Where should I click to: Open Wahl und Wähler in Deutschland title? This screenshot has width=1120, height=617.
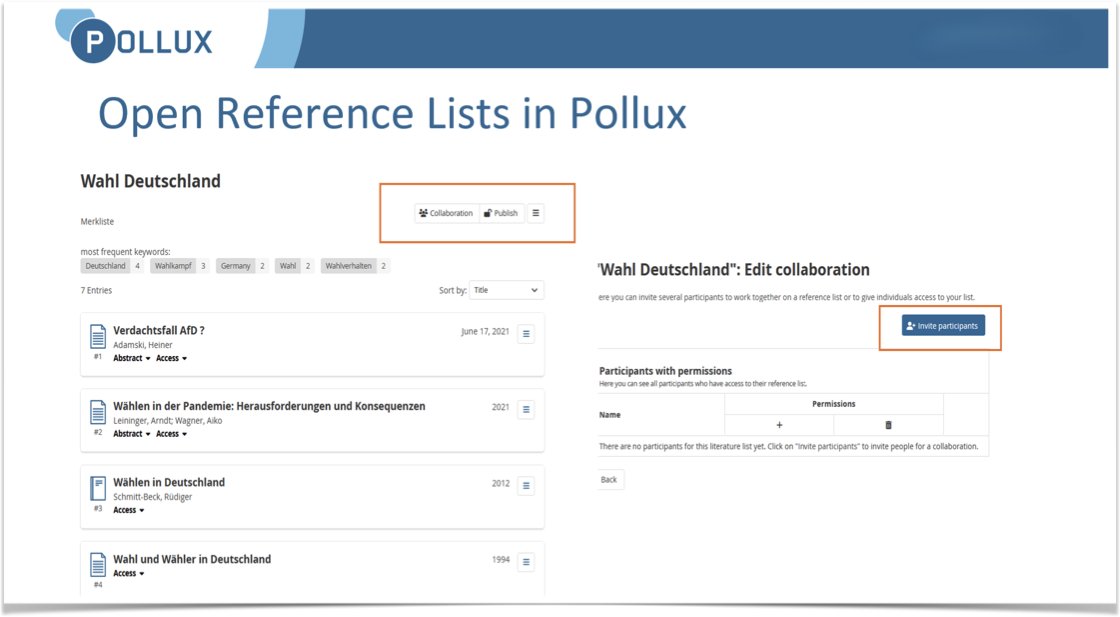pos(192,559)
